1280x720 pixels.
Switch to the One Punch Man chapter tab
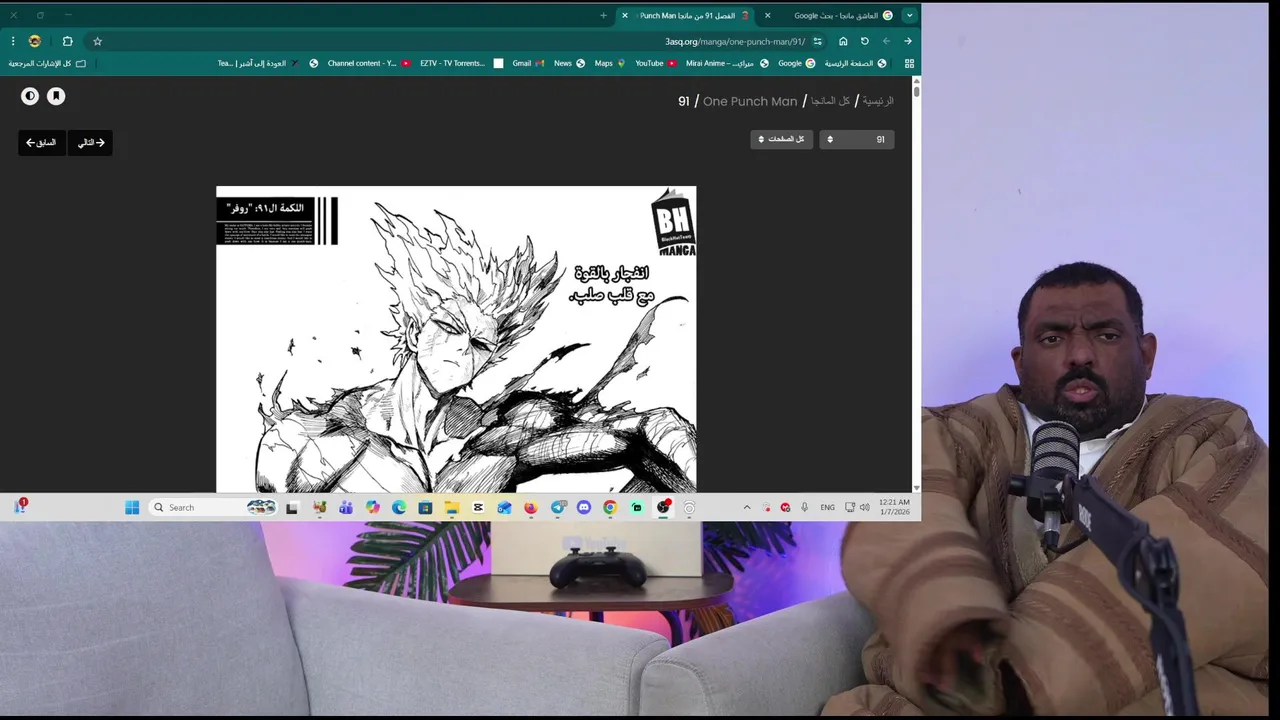click(688, 15)
